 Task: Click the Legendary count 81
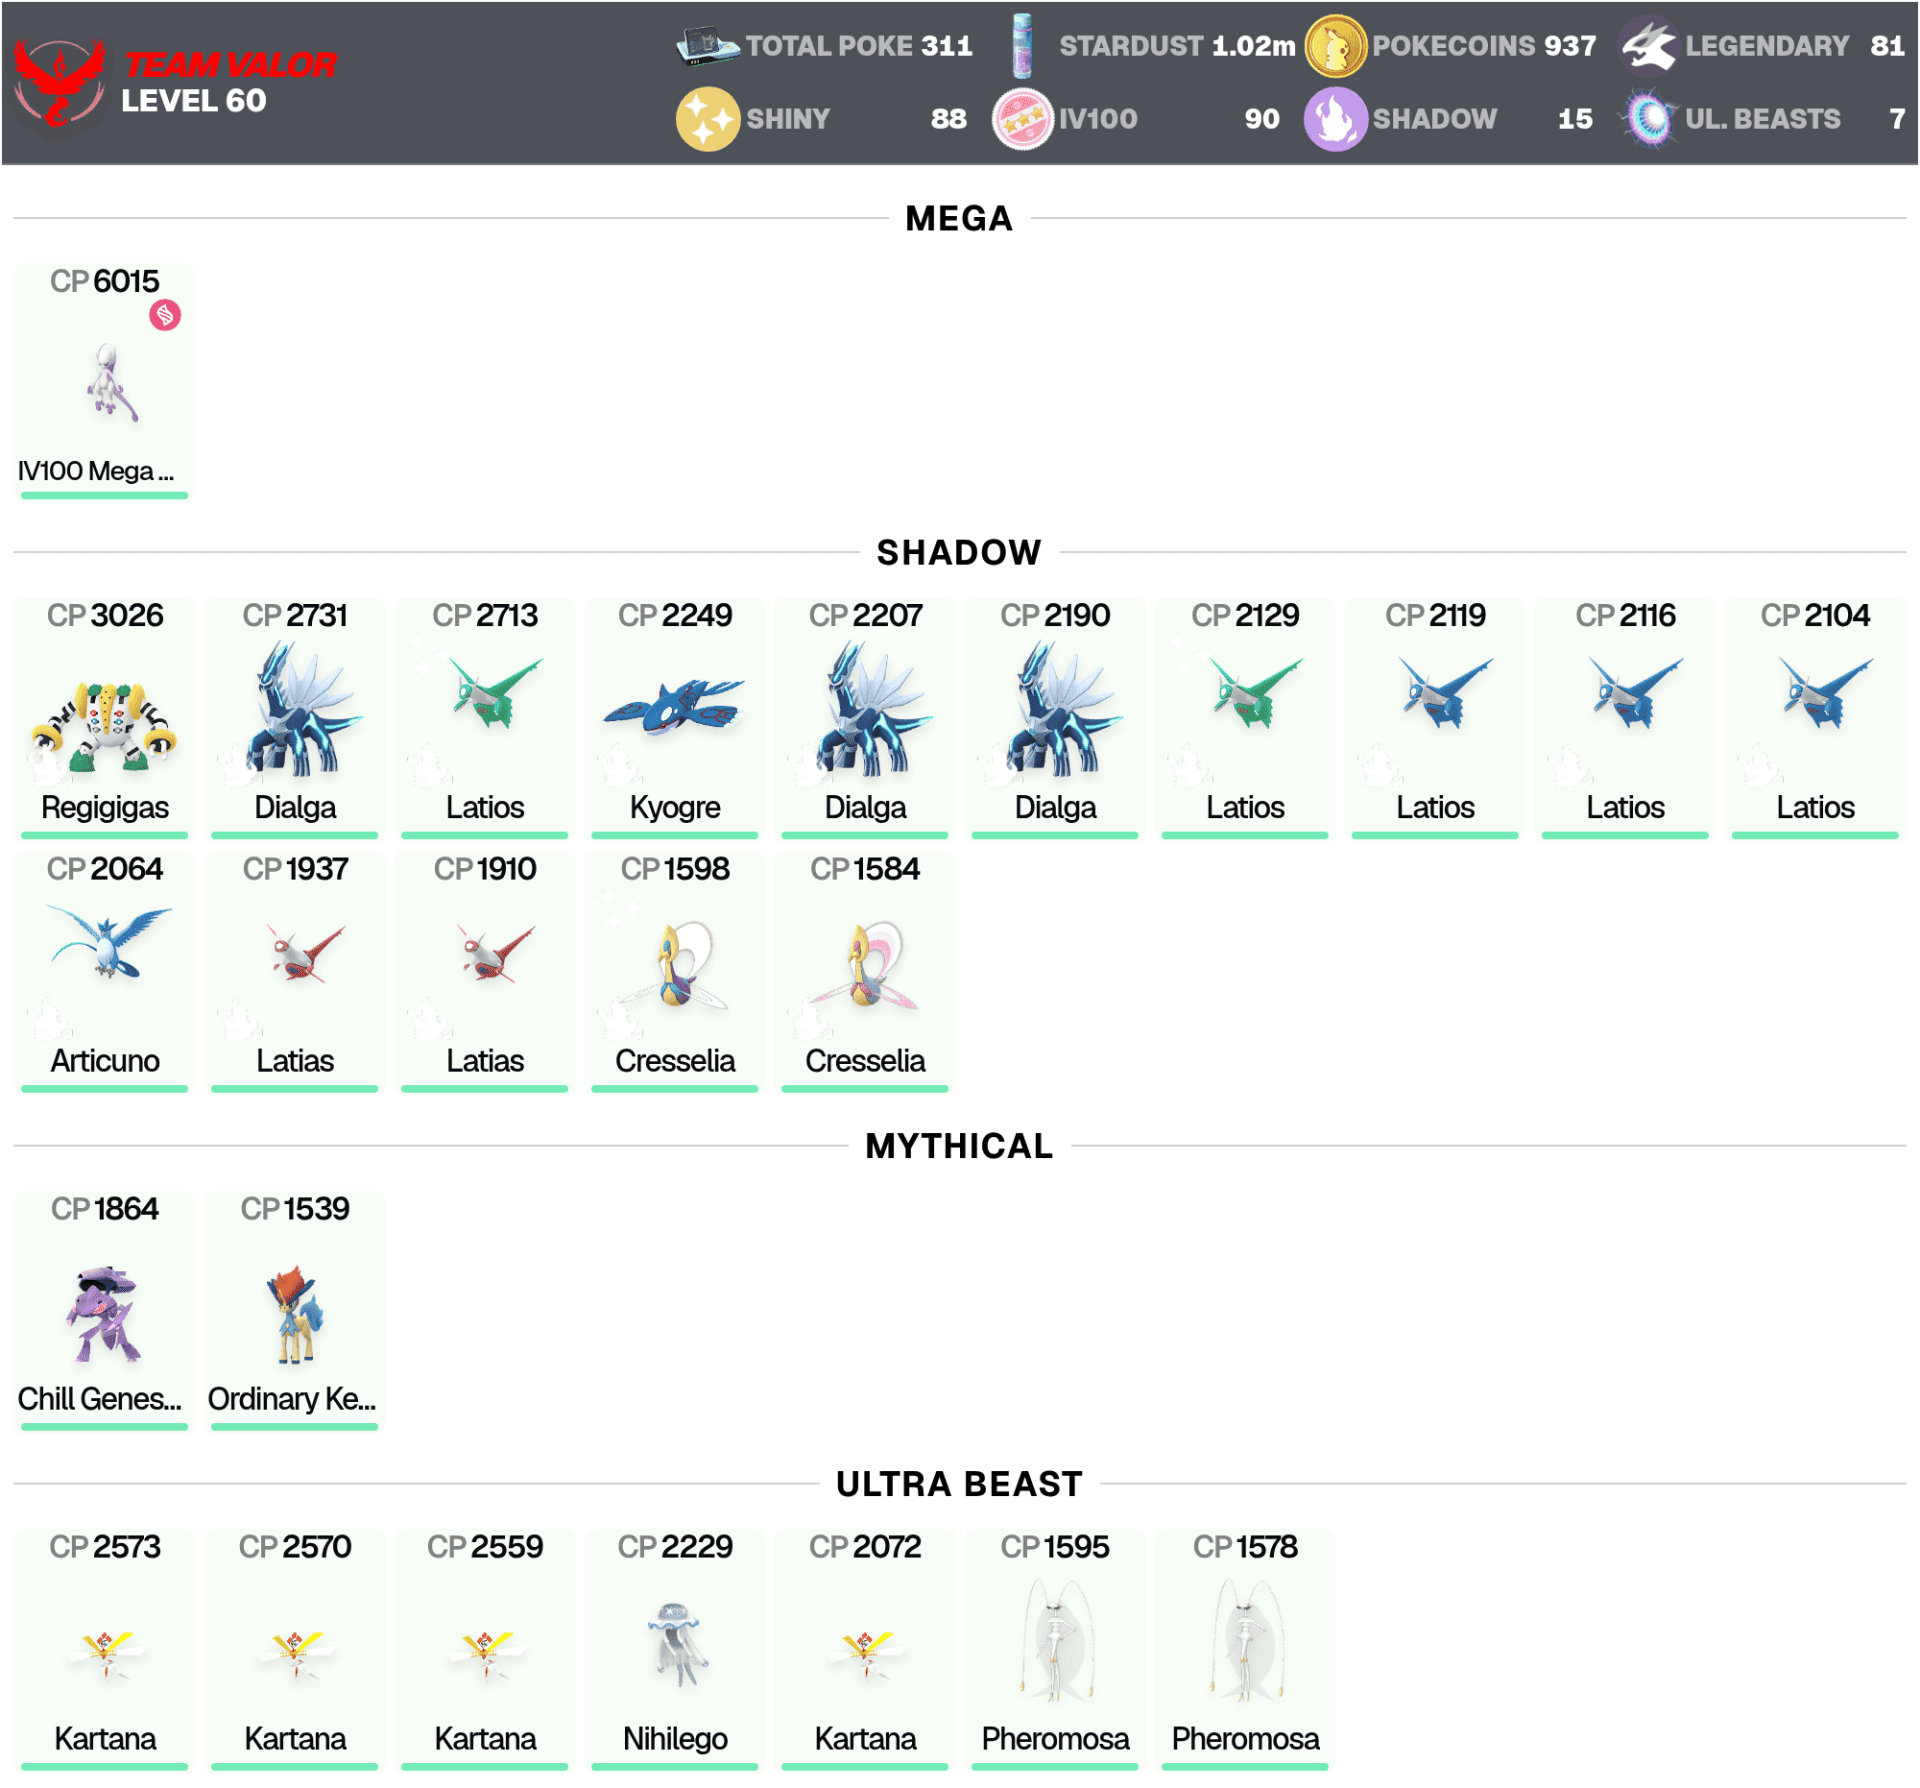click(1887, 46)
